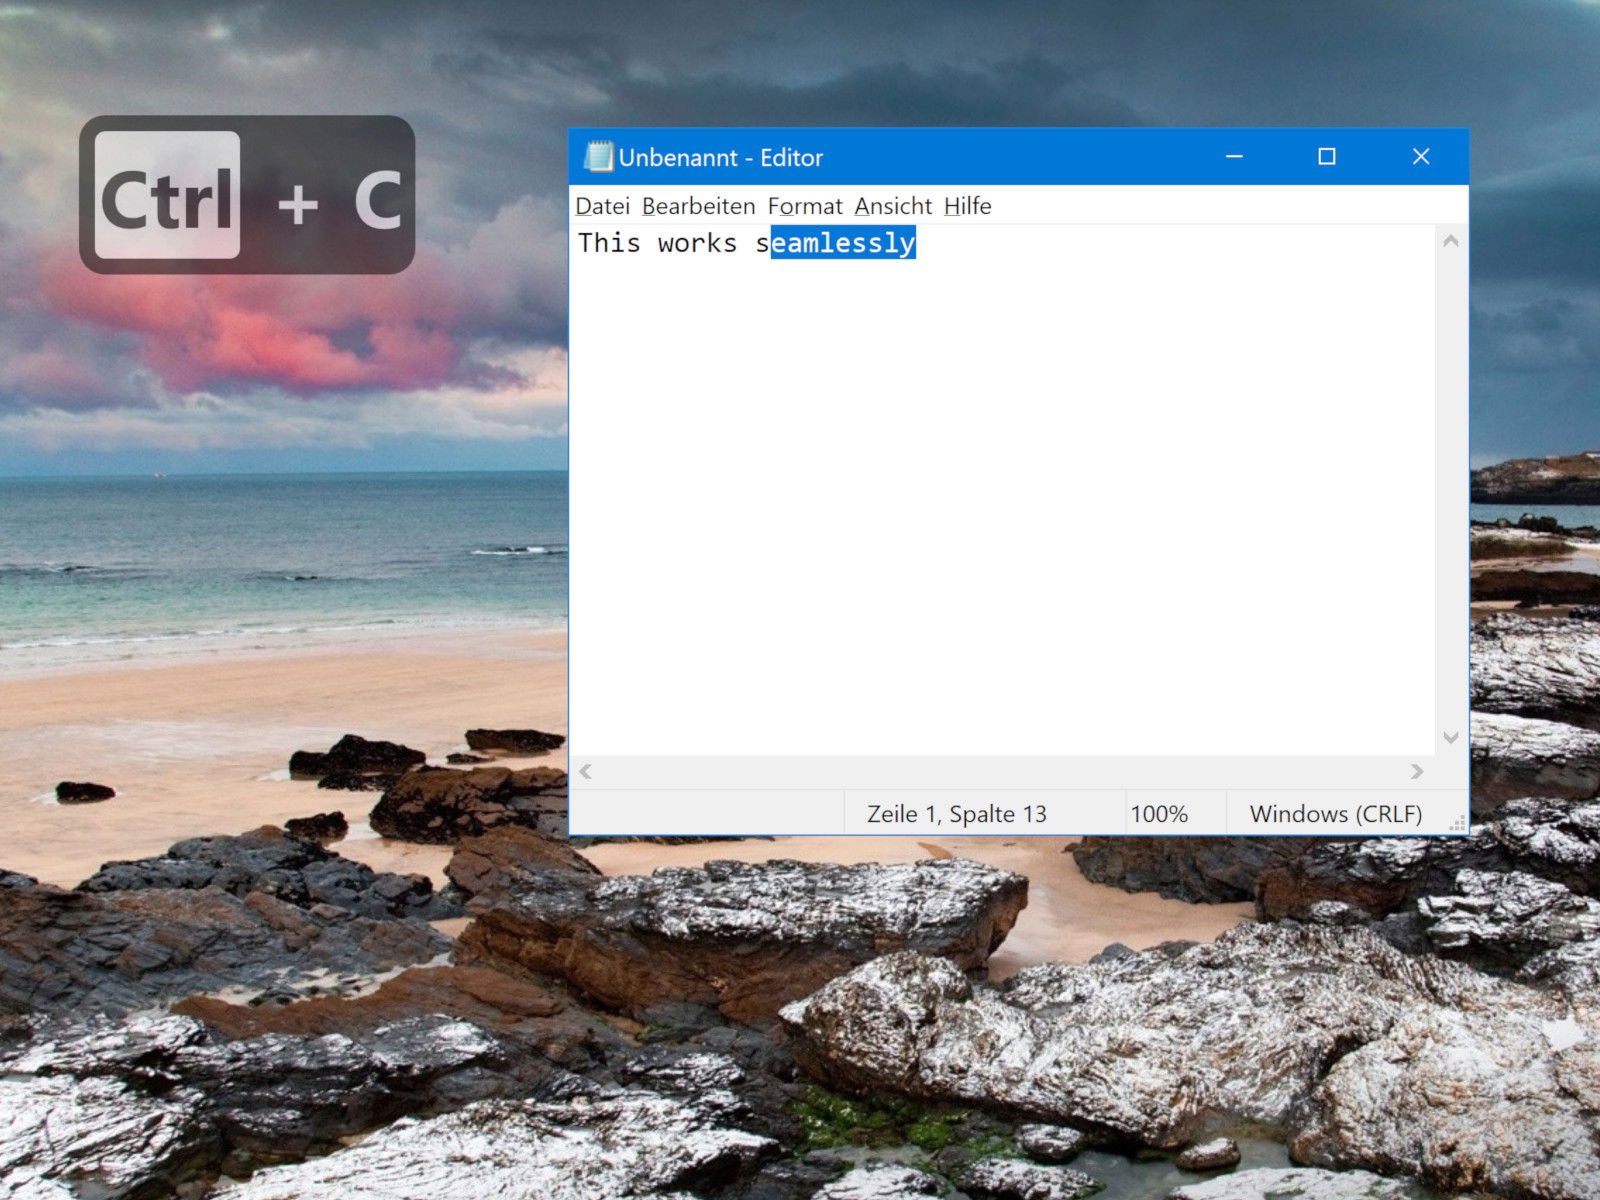Minimize the Editor window
The image size is (1600, 1200).
(1234, 156)
